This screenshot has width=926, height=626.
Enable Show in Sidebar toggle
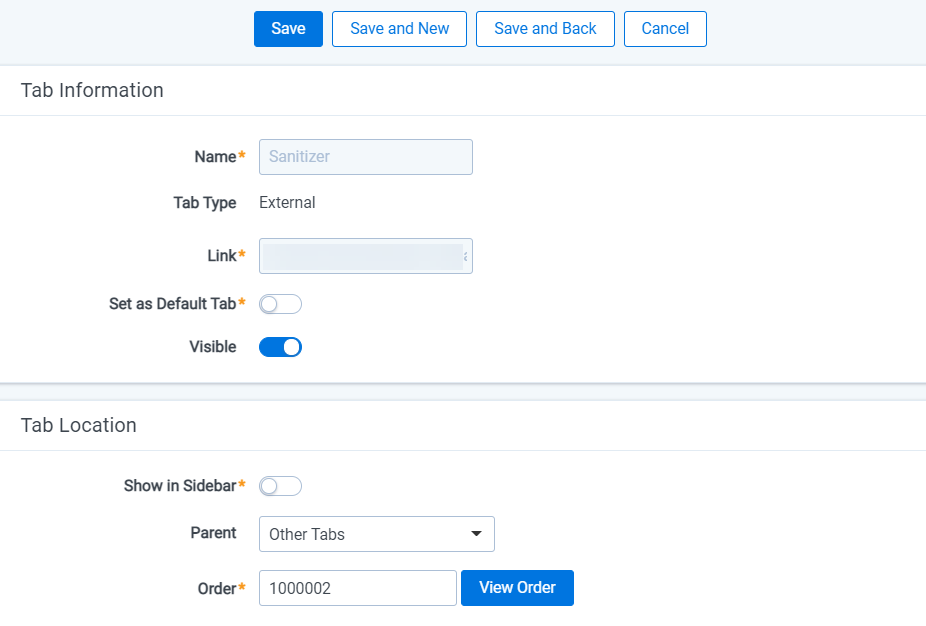click(281, 486)
